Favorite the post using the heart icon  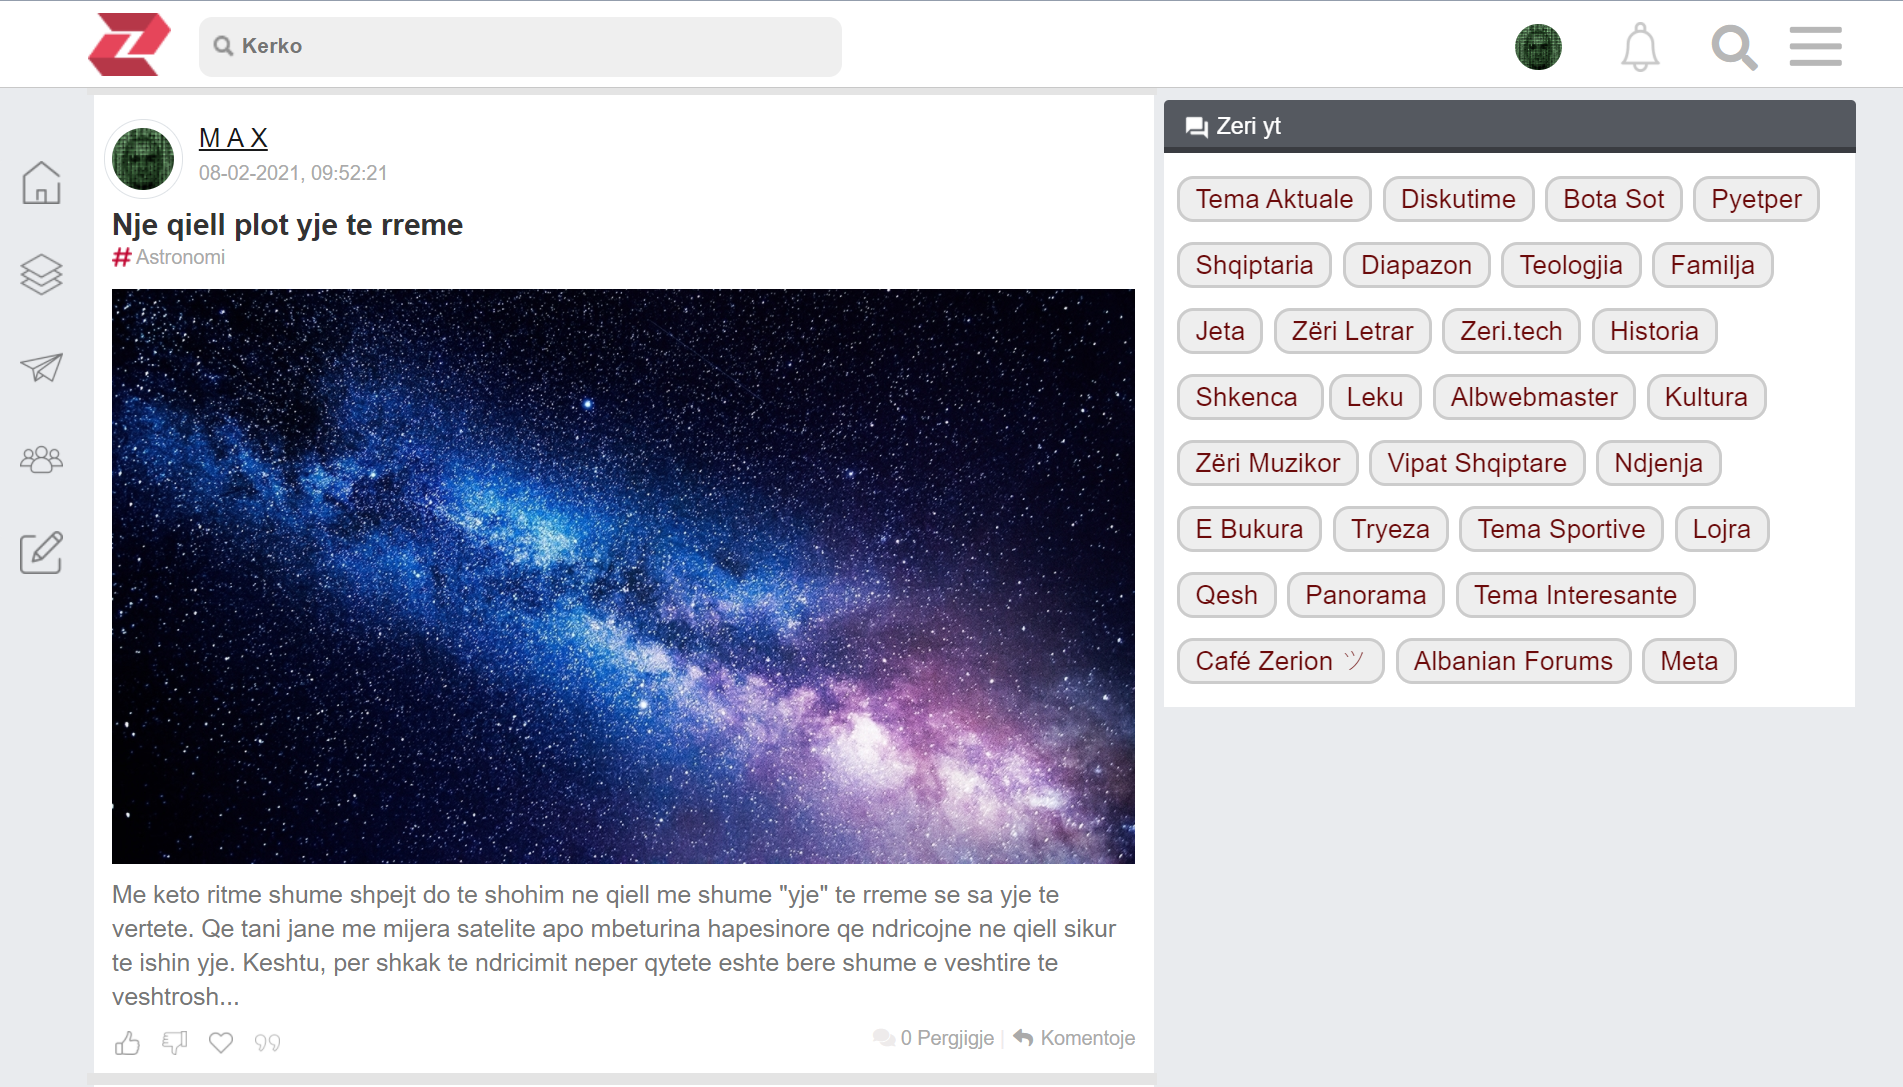[220, 1042]
